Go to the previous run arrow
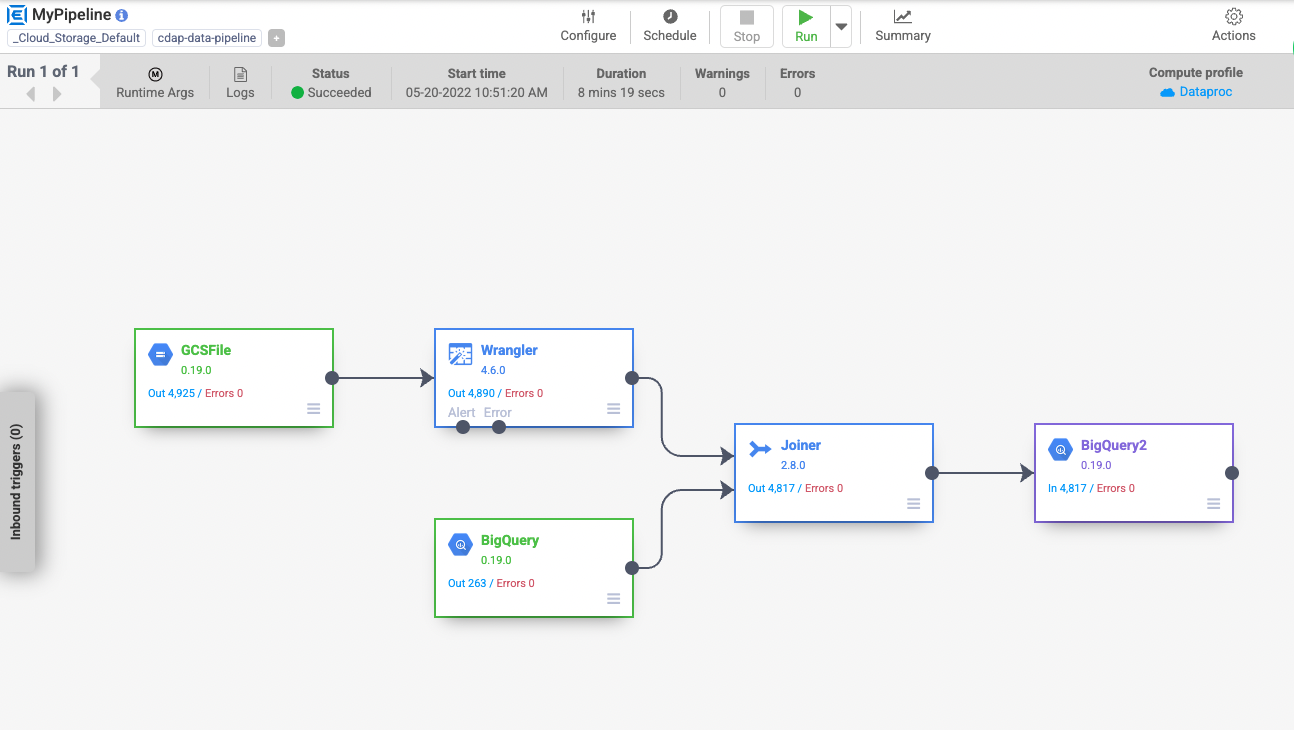The width and height of the screenshot is (1294, 730). coord(30,93)
